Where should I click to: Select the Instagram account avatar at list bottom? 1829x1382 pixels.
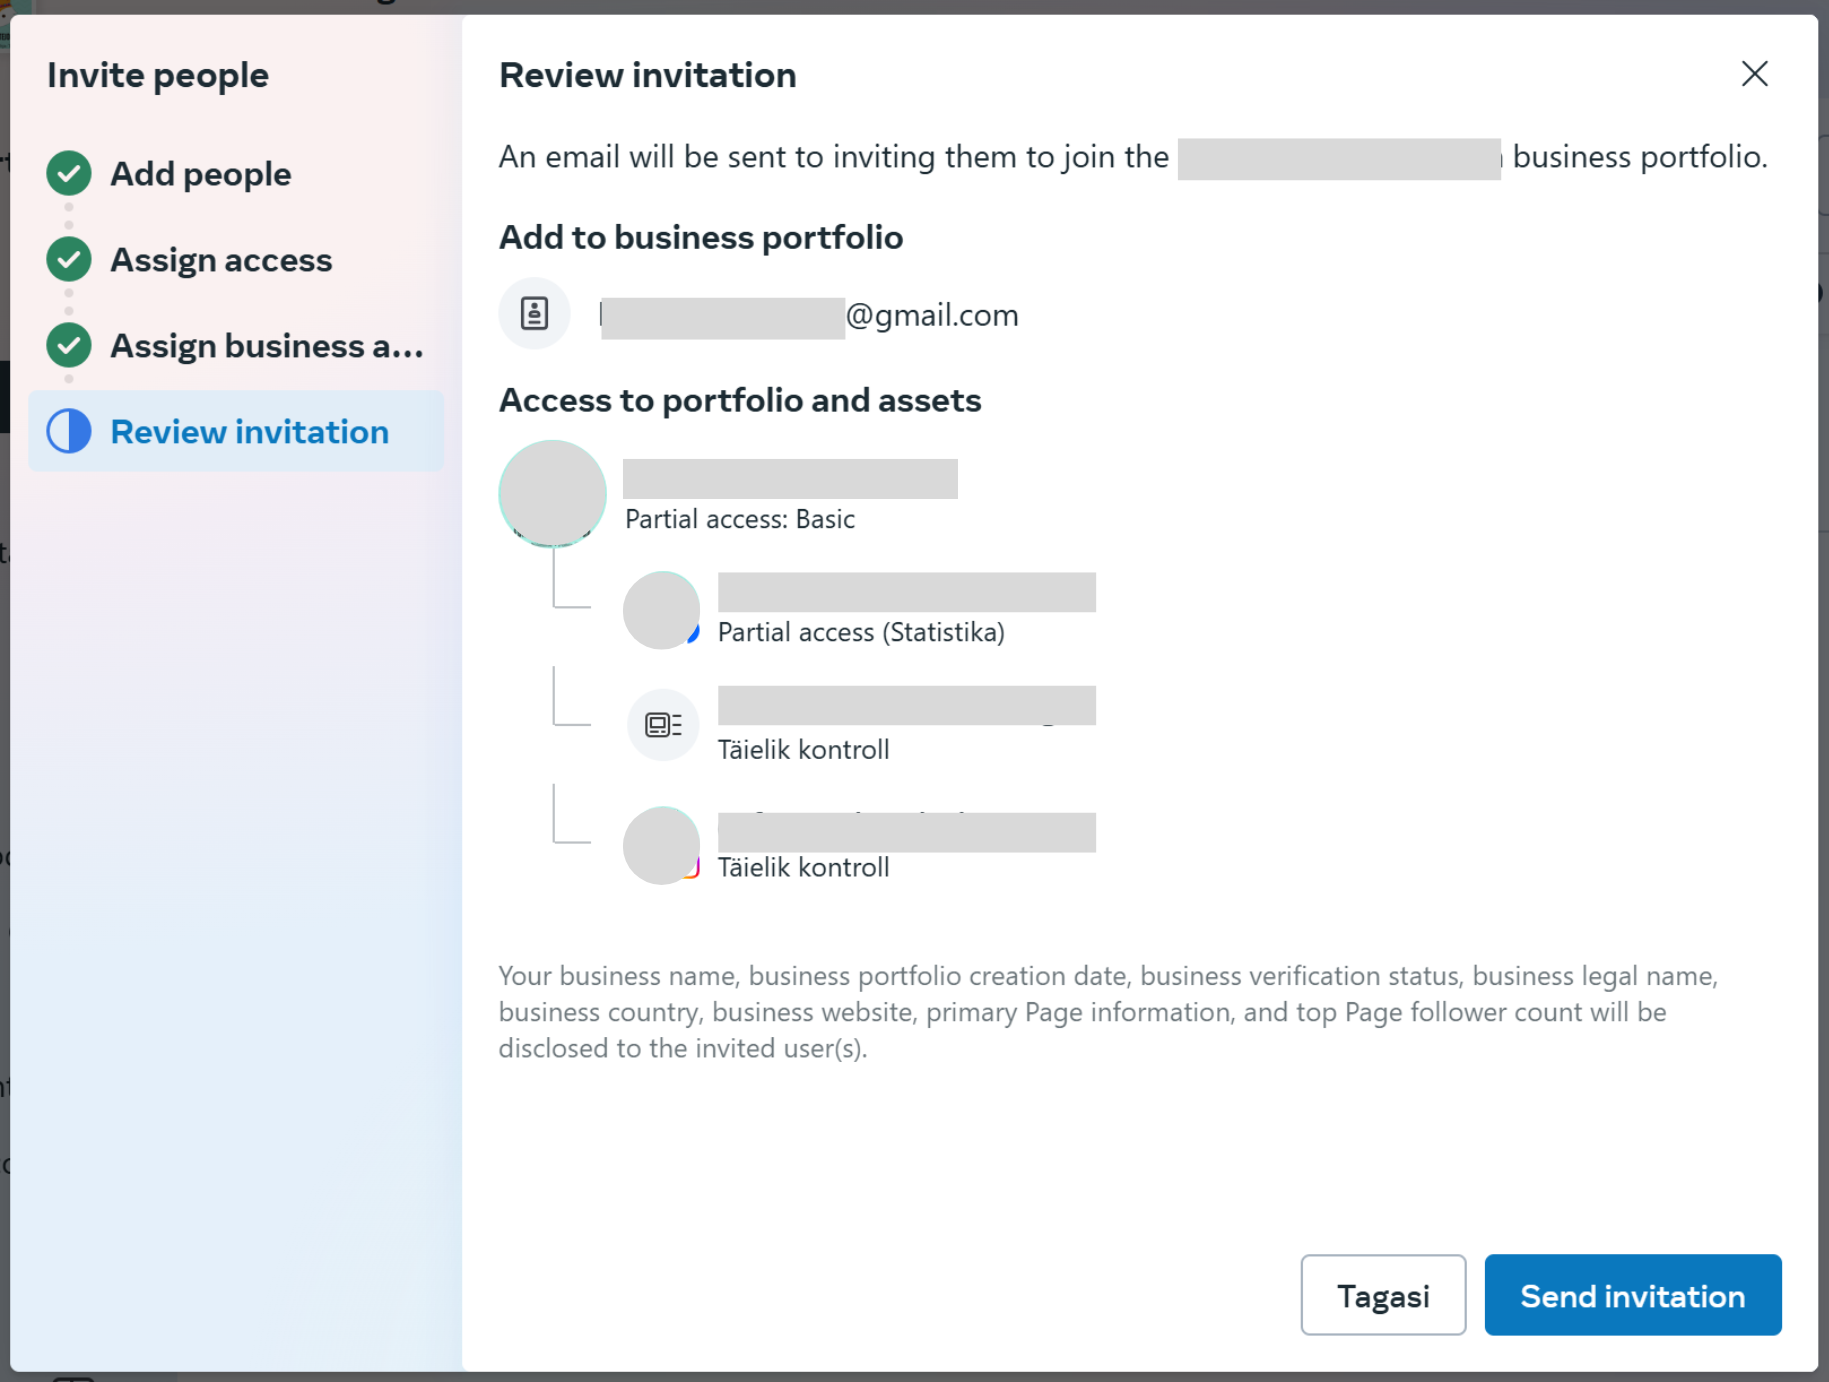point(661,846)
